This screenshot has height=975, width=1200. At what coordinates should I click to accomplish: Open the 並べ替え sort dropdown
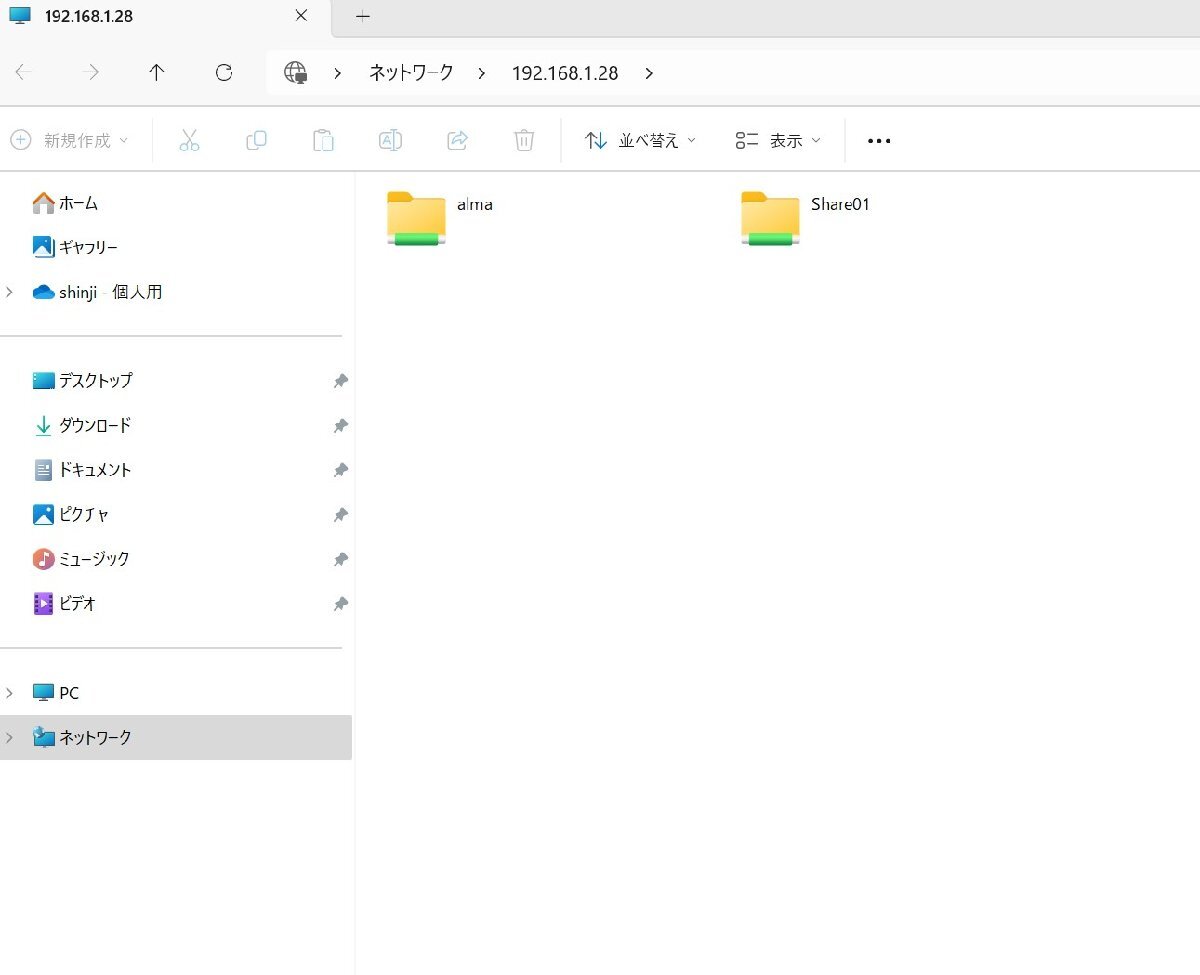tap(640, 140)
